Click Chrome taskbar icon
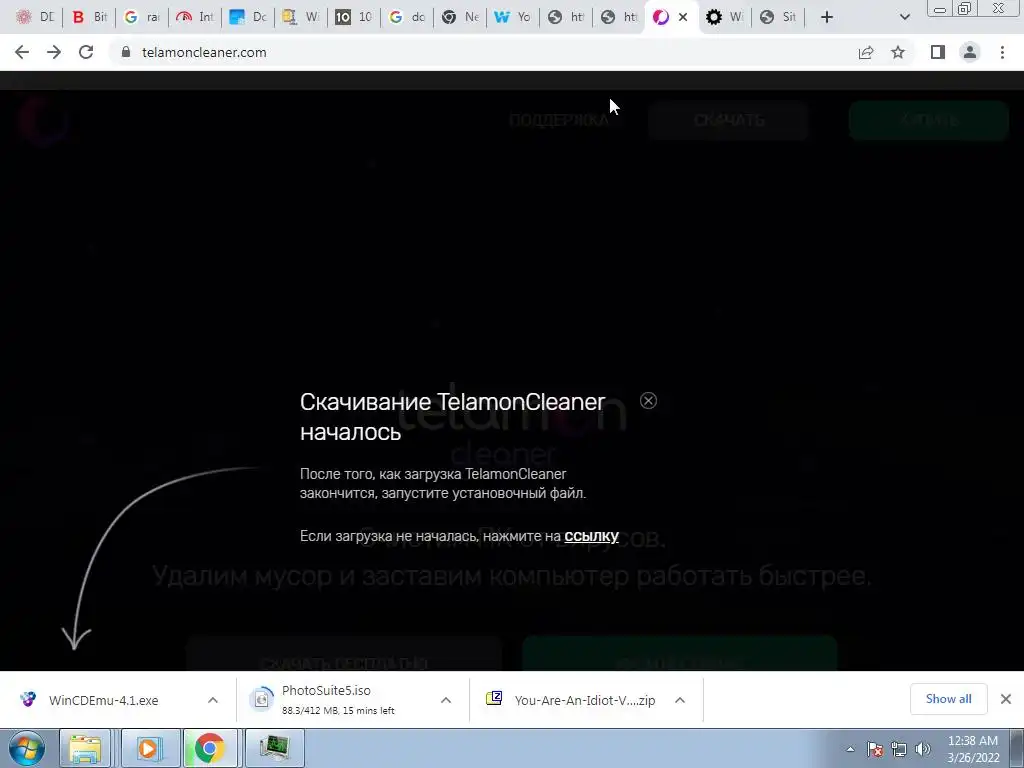The width and height of the screenshot is (1024, 768). pyautogui.click(x=210, y=748)
